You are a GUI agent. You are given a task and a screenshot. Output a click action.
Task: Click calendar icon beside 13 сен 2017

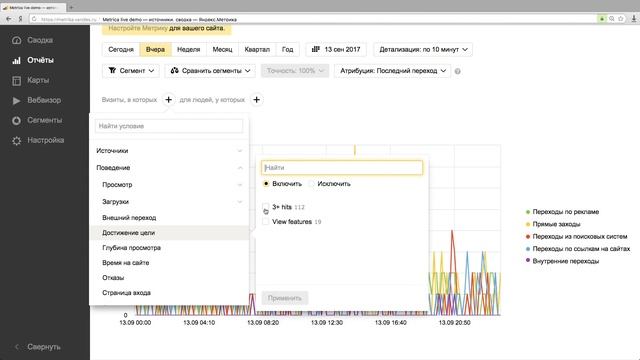(x=316, y=49)
